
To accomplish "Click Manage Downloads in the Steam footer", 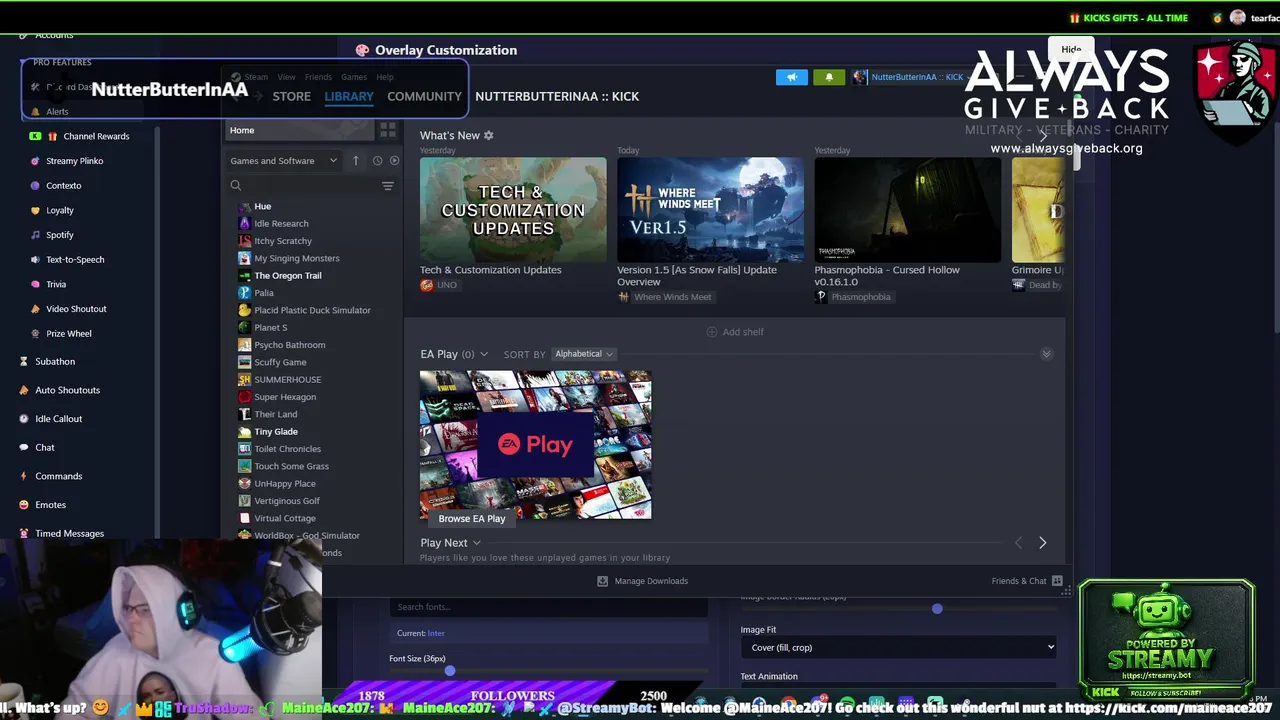I will pos(642,581).
